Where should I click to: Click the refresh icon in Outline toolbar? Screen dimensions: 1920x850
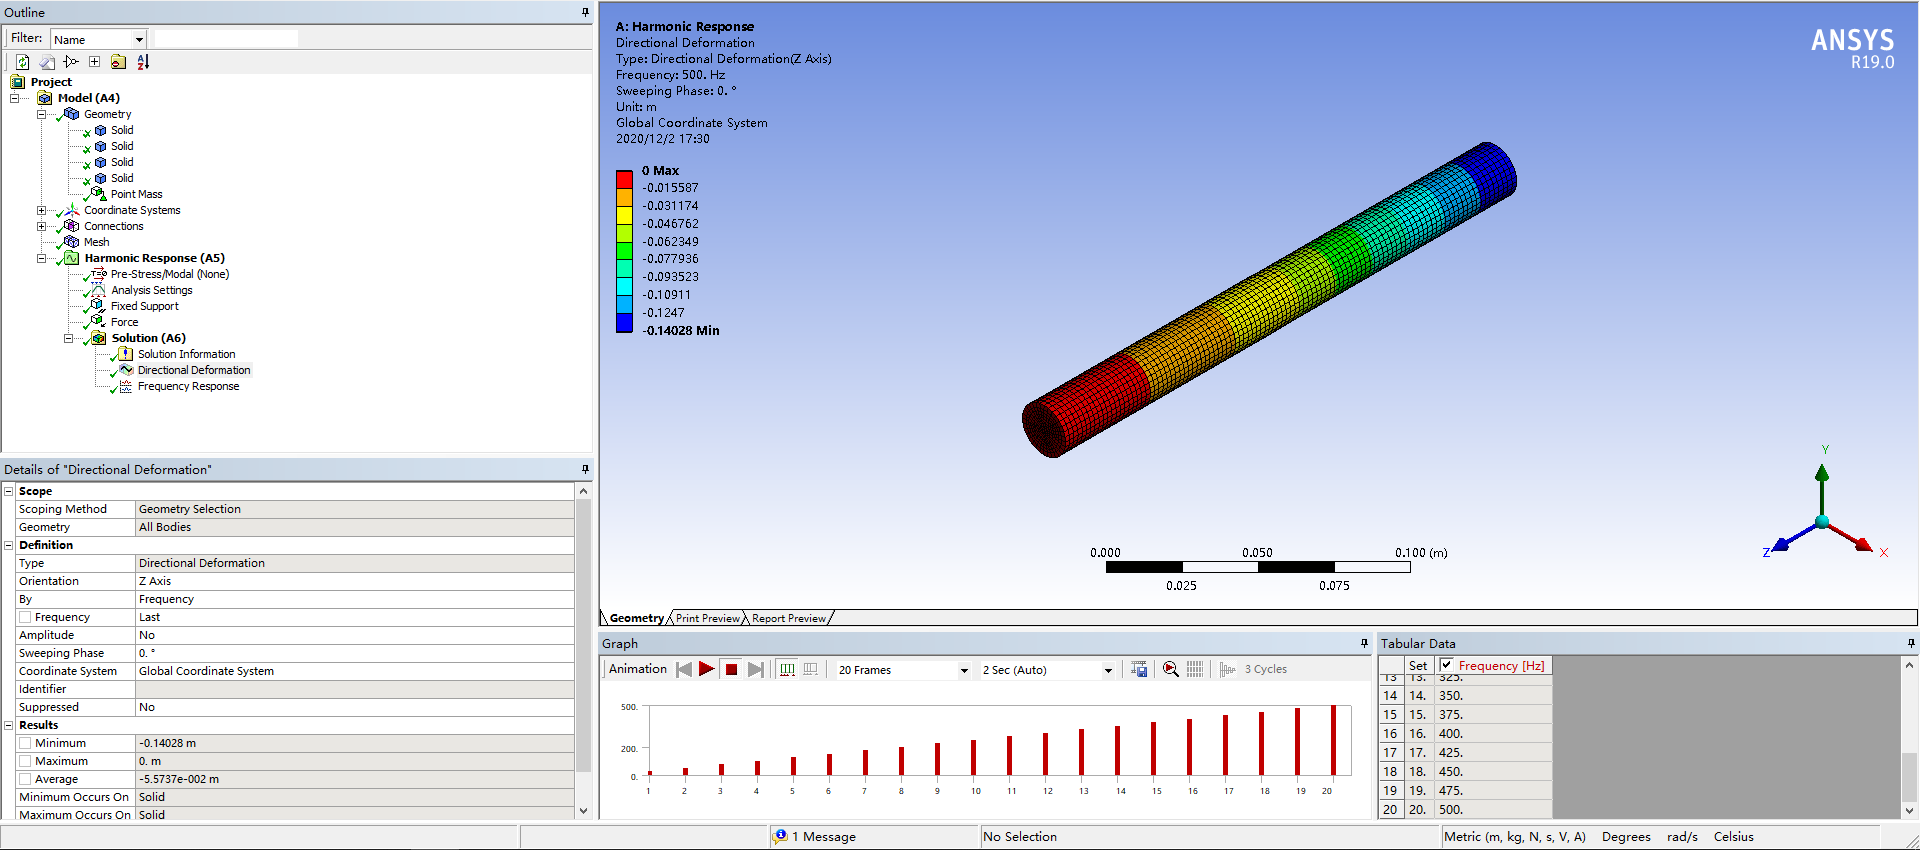tap(22, 62)
